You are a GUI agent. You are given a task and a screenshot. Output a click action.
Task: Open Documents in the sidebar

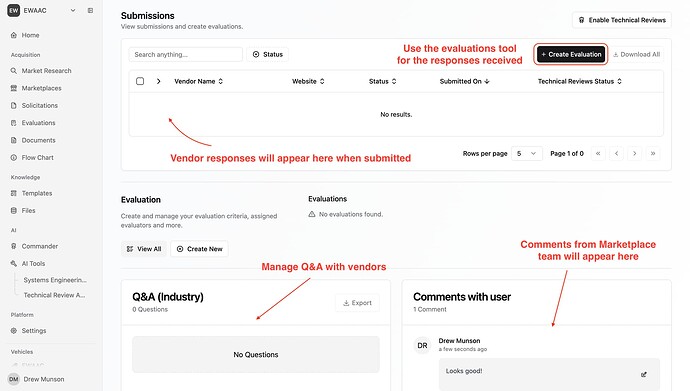tap(38, 140)
